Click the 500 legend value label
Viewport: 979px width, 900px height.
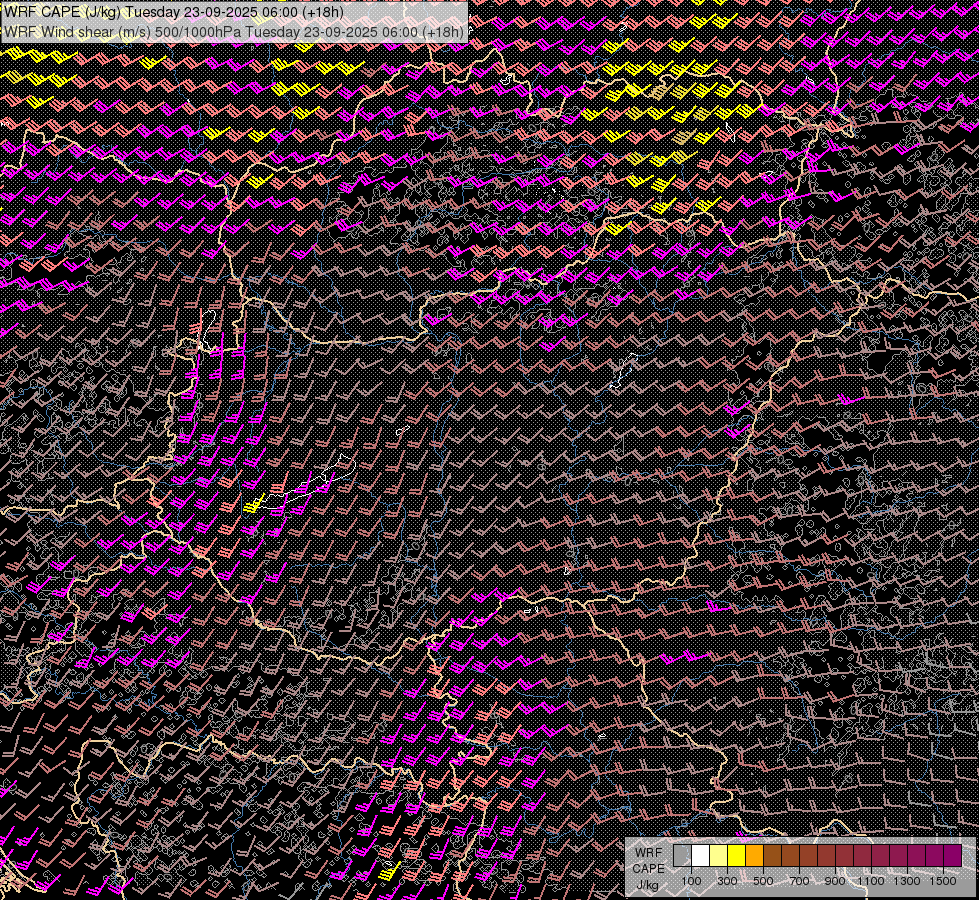coord(763,881)
